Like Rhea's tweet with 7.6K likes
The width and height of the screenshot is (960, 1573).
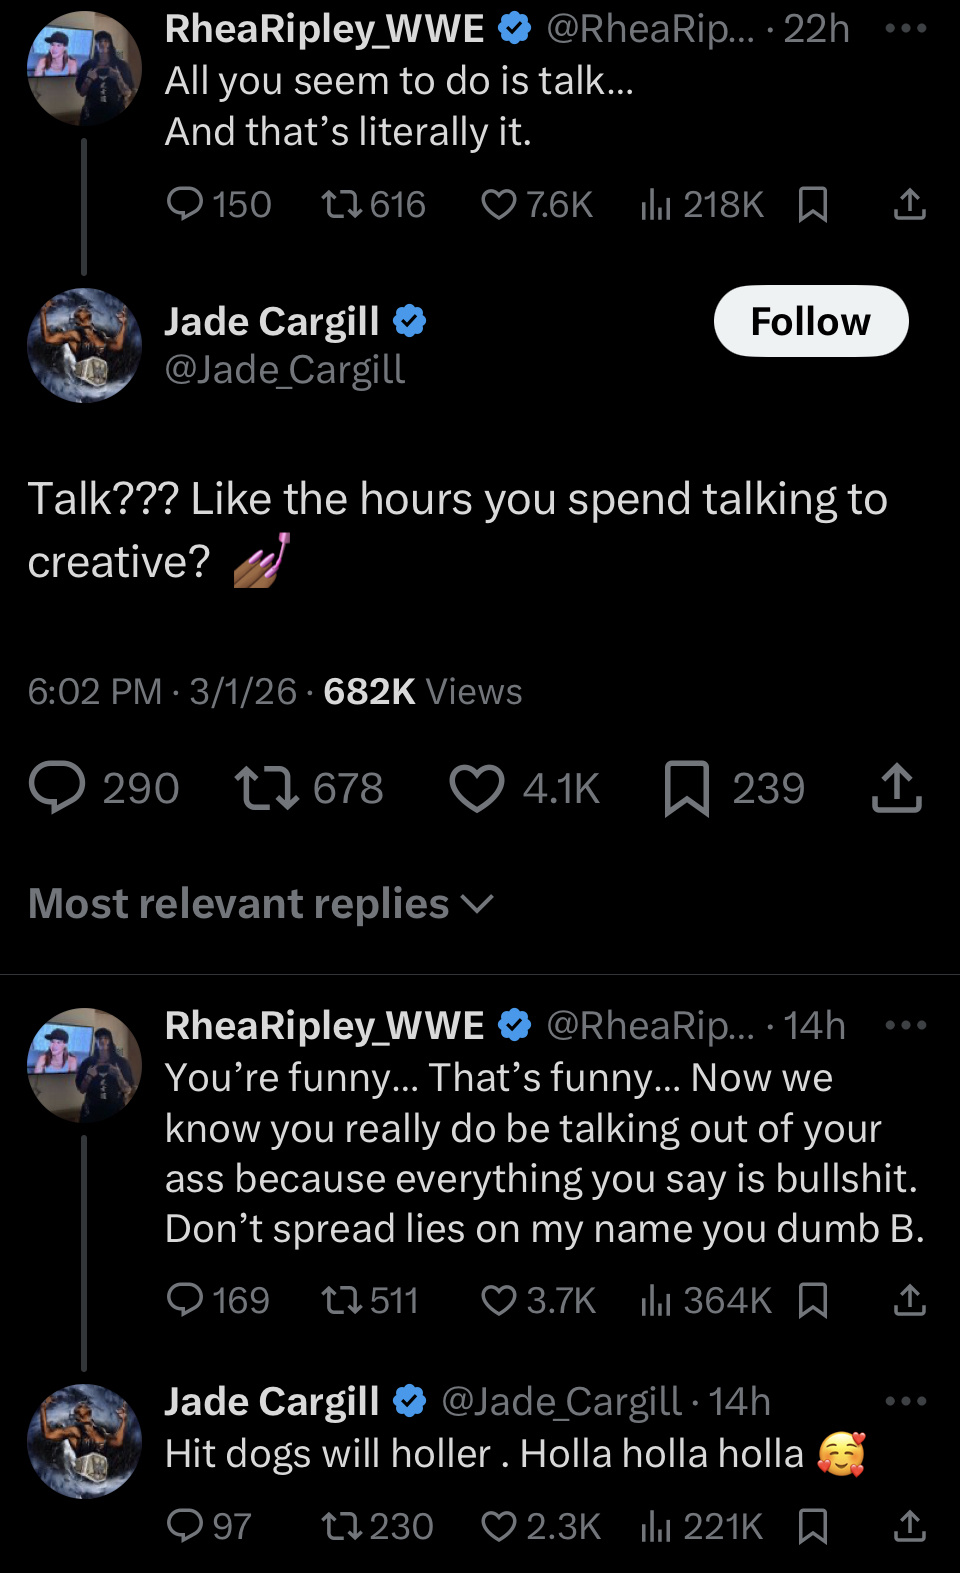click(498, 205)
